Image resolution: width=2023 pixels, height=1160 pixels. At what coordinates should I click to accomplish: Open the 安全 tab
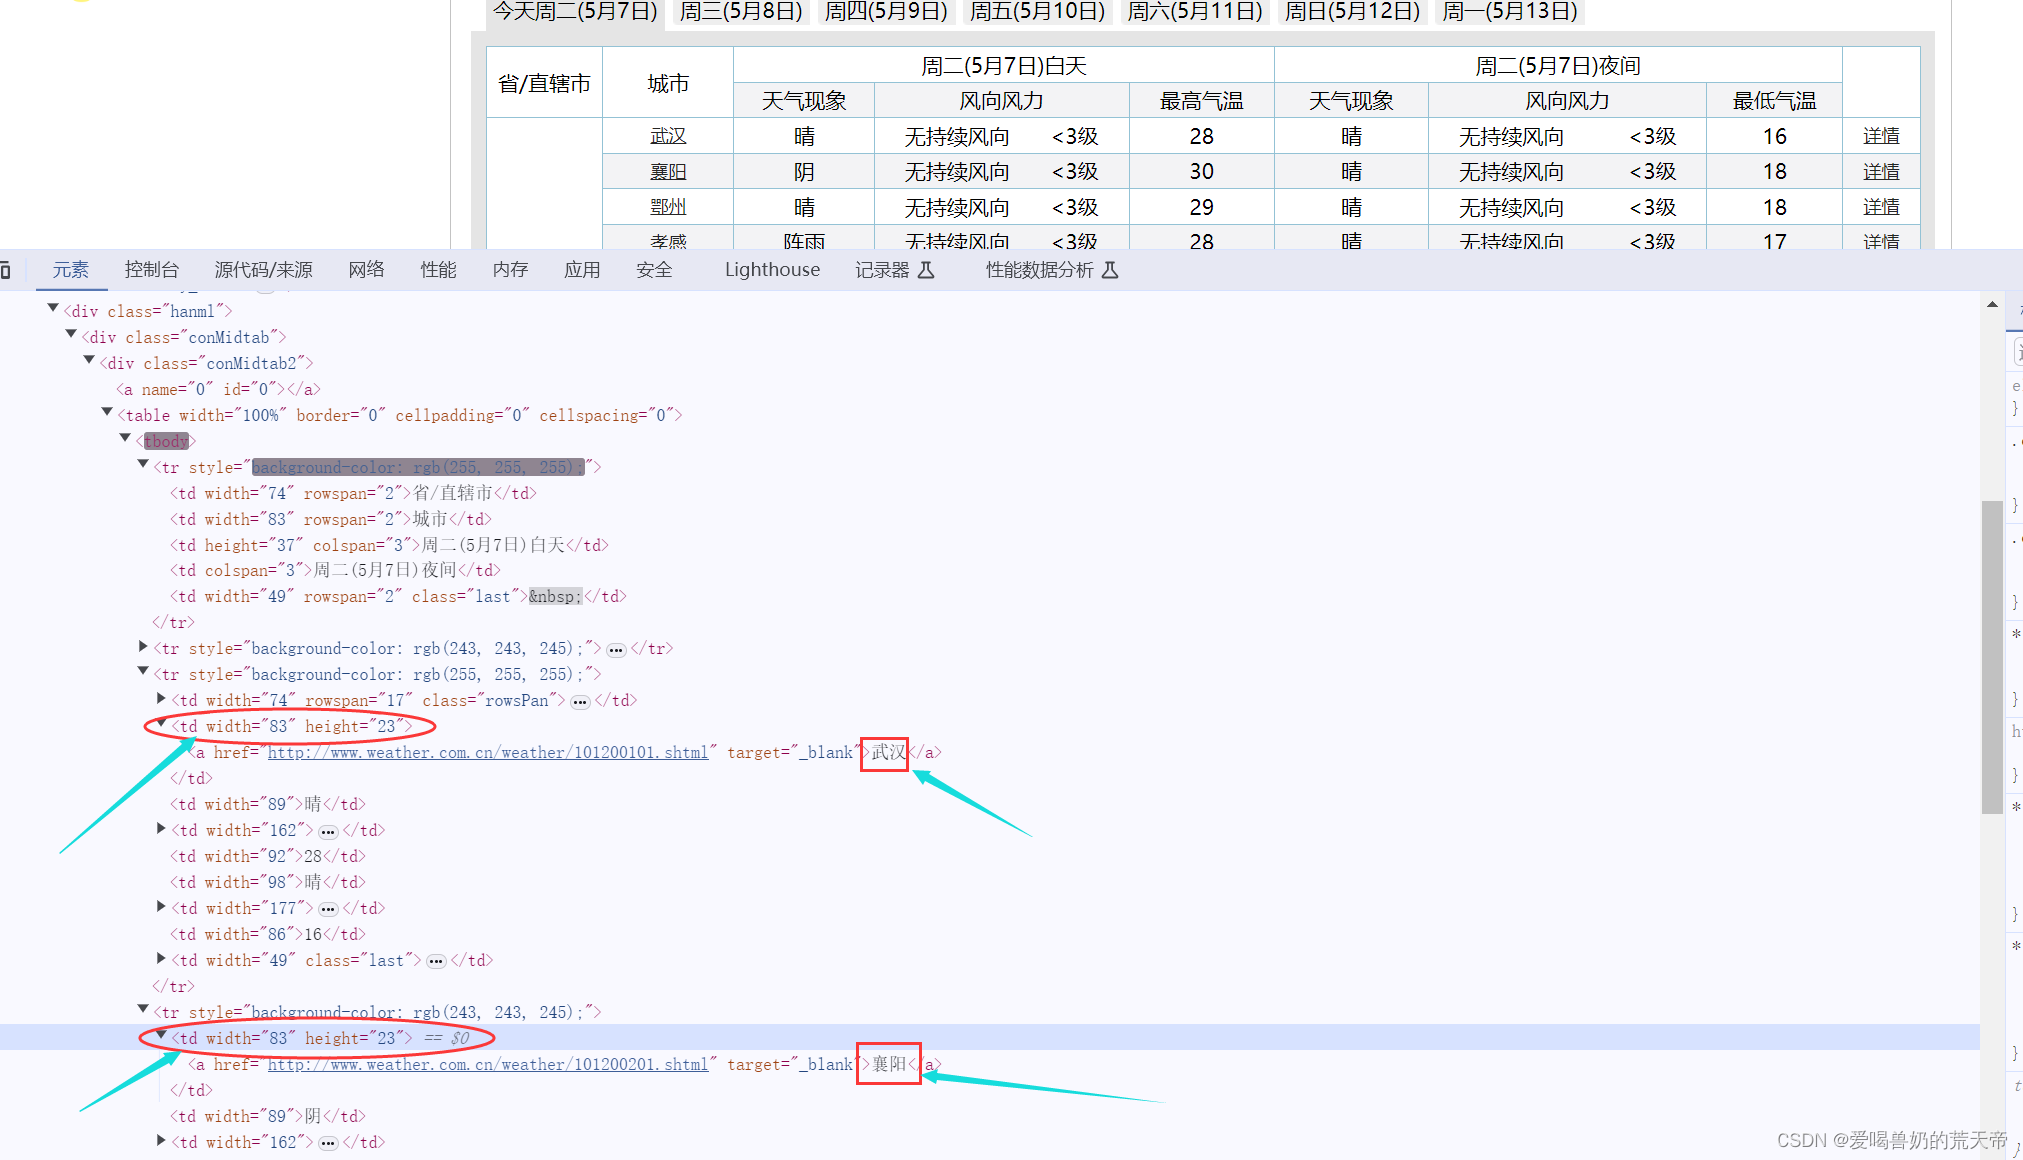[655, 270]
